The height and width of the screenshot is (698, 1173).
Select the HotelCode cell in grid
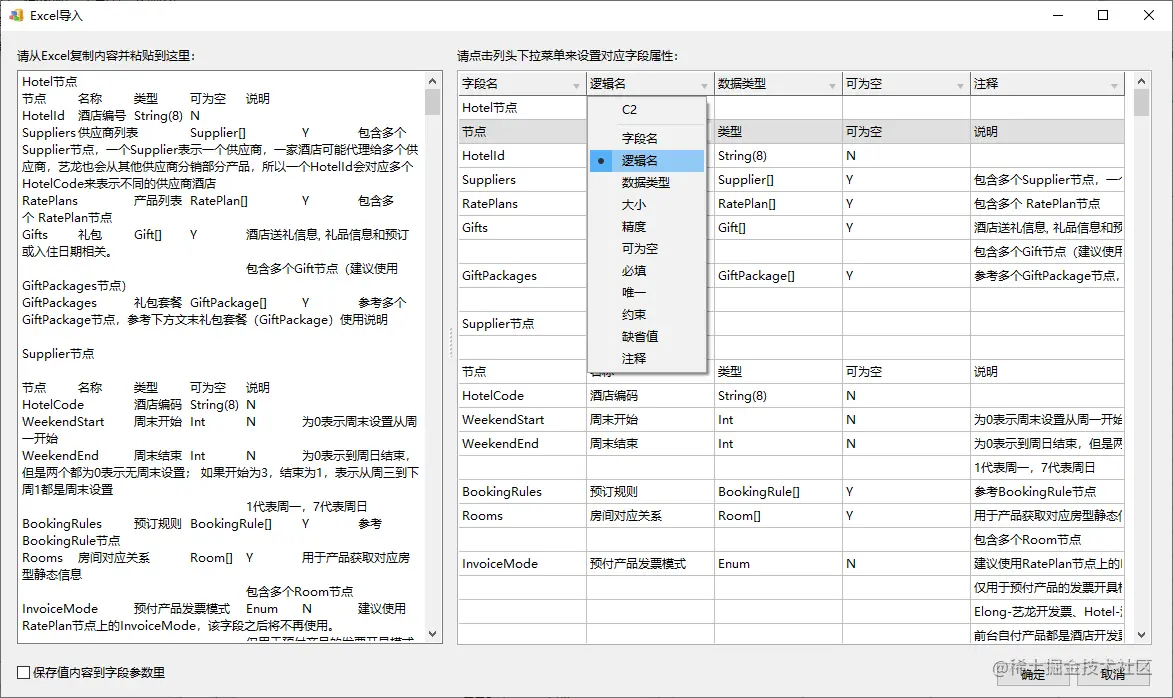click(x=522, y=396)
